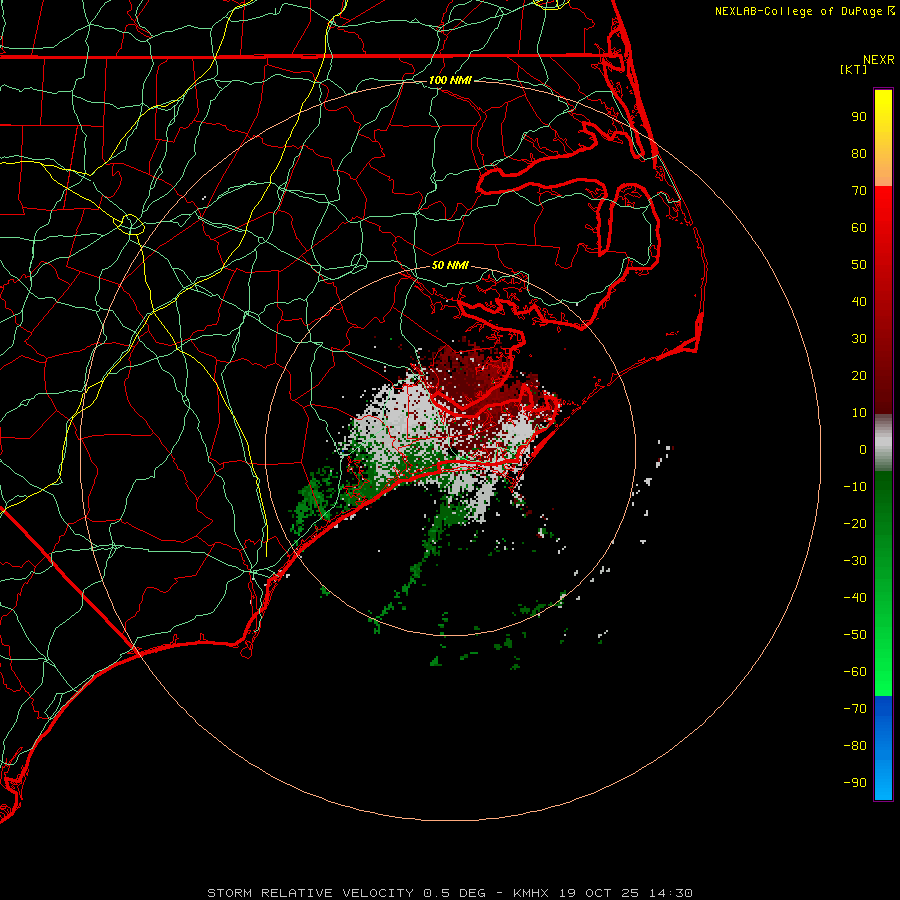
Task: Click the -70 value on the velocity scale
Action: [855, 709]
